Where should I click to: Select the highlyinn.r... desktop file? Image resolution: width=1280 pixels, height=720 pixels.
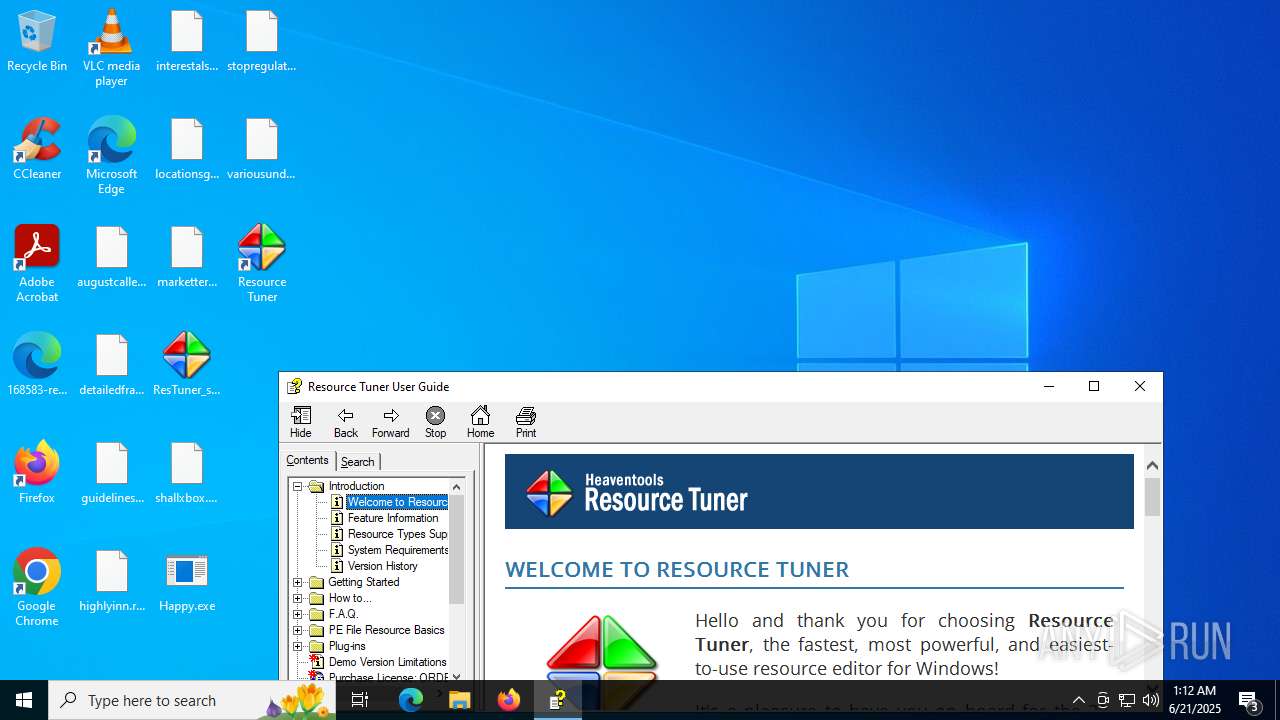[x=112, y=582]
